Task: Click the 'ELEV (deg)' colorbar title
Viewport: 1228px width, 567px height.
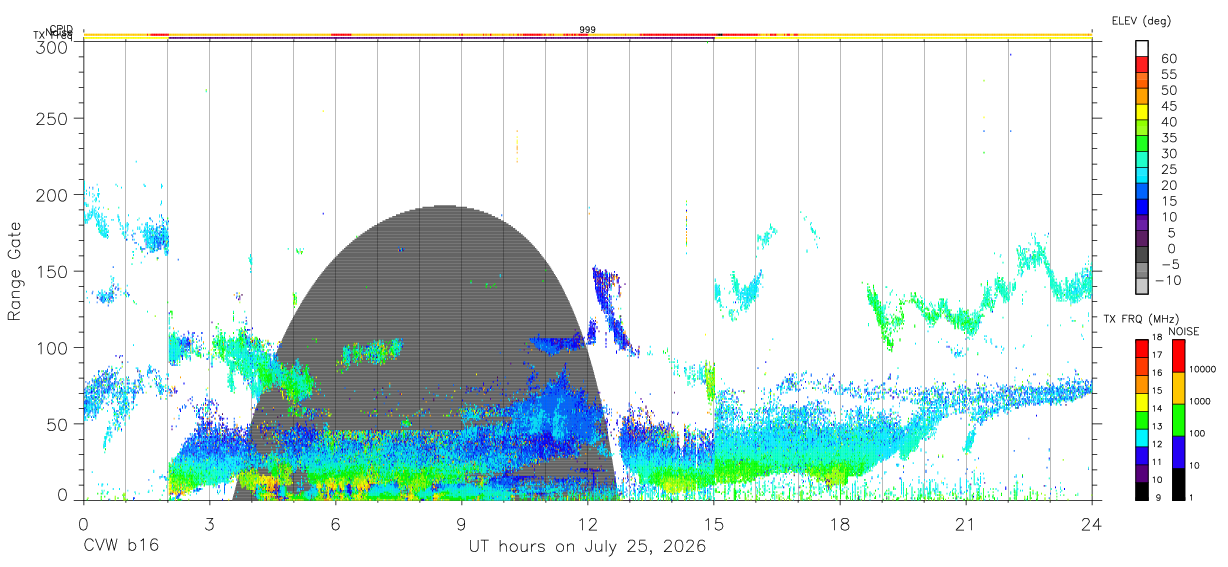Action: (1141, 21)
